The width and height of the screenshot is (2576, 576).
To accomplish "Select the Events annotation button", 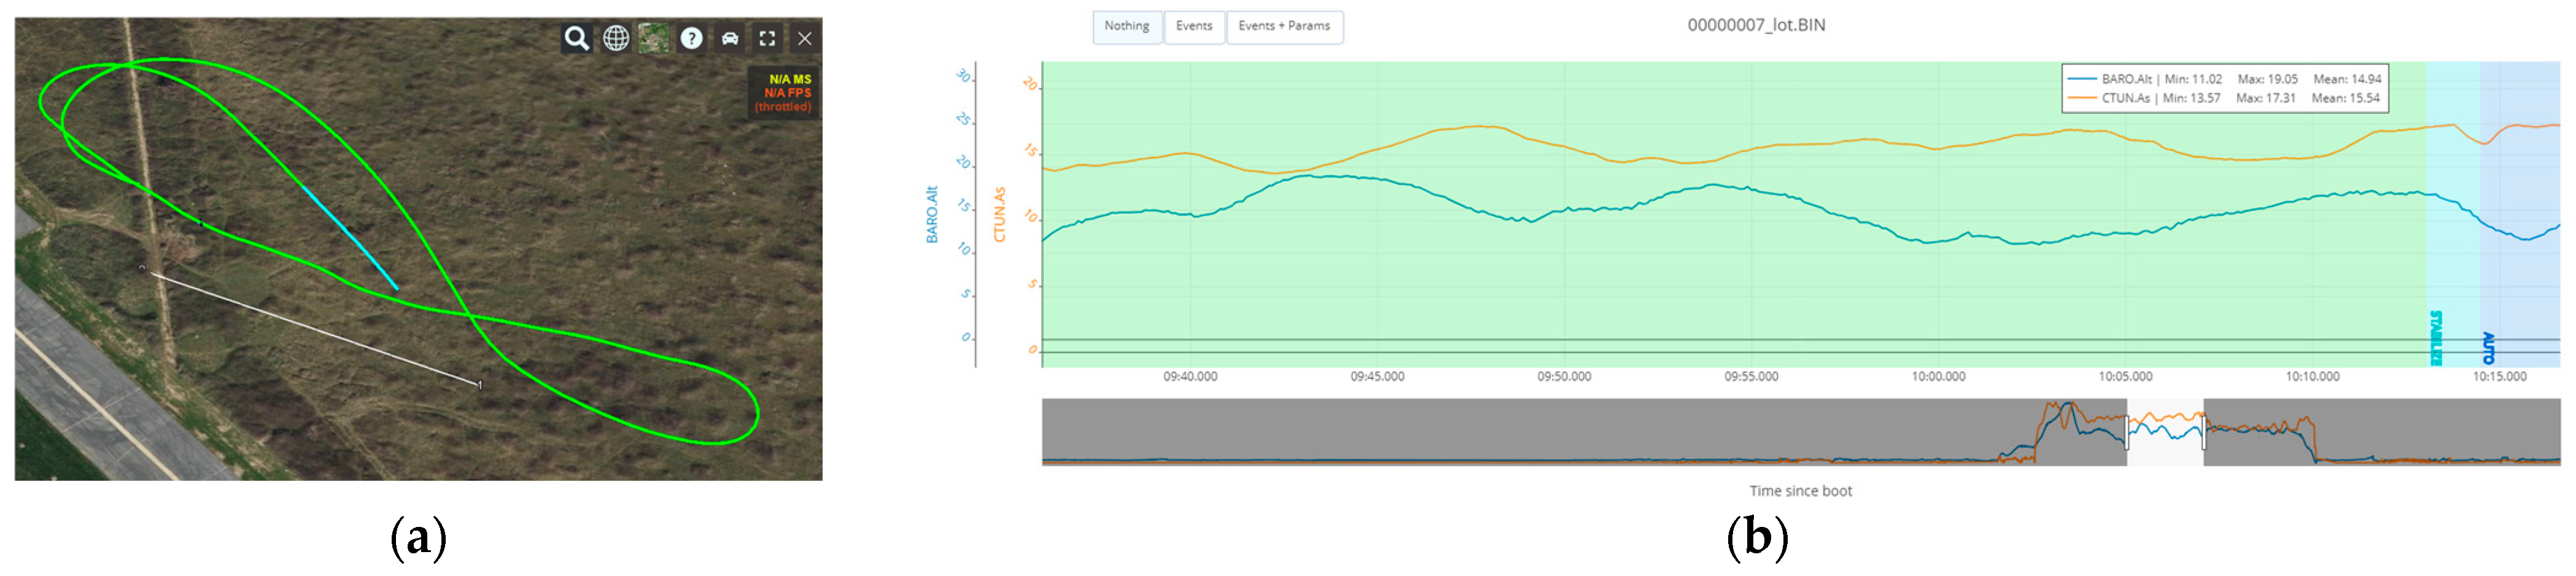I will click(x=1193, y=26).
